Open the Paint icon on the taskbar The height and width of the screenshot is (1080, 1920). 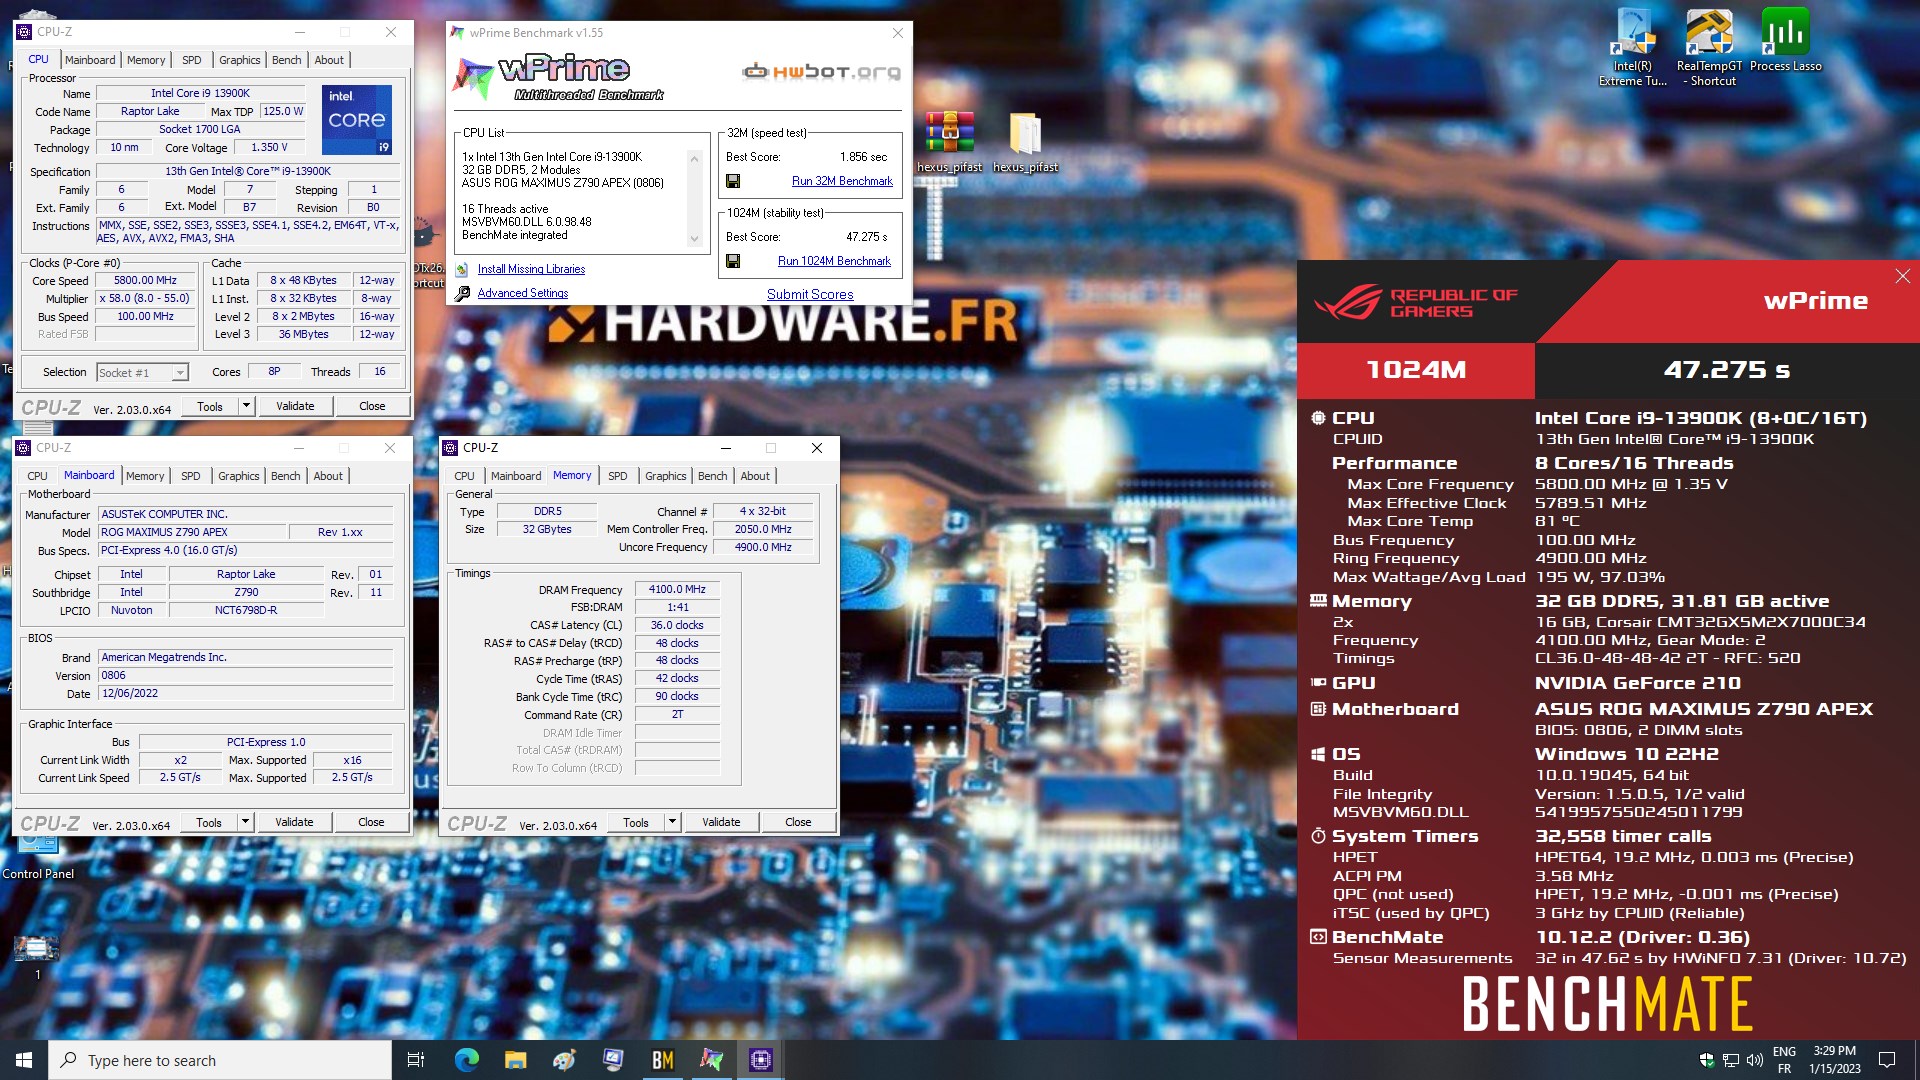pos(564,1060)
